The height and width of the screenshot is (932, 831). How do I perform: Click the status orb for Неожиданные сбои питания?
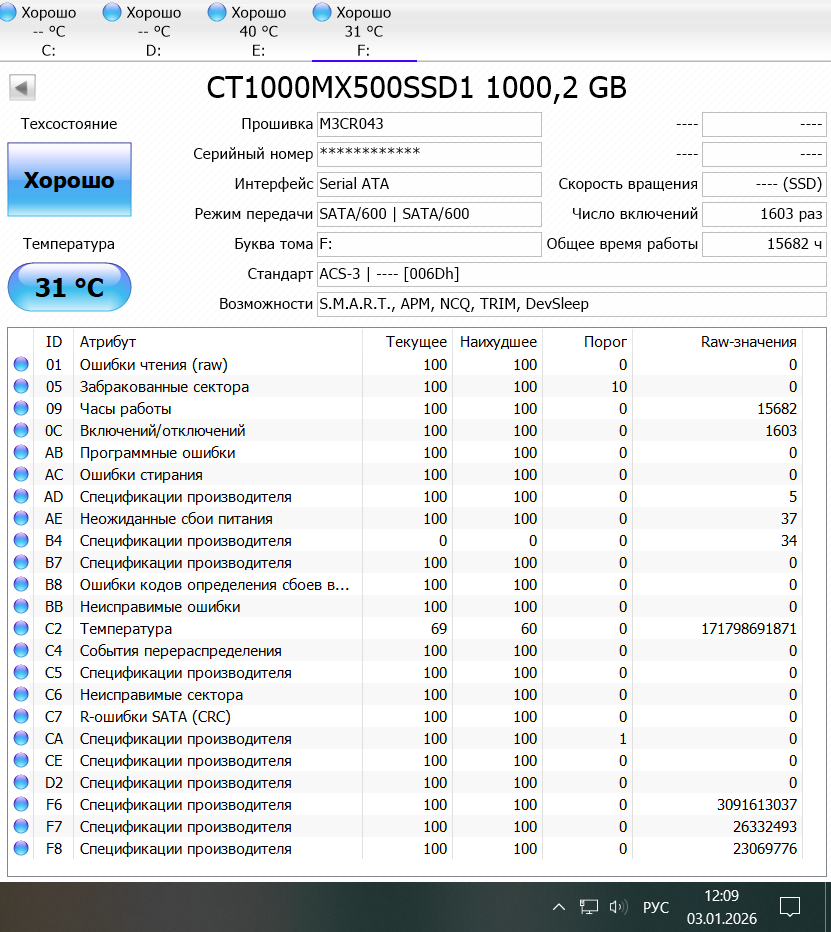point(21,518)
